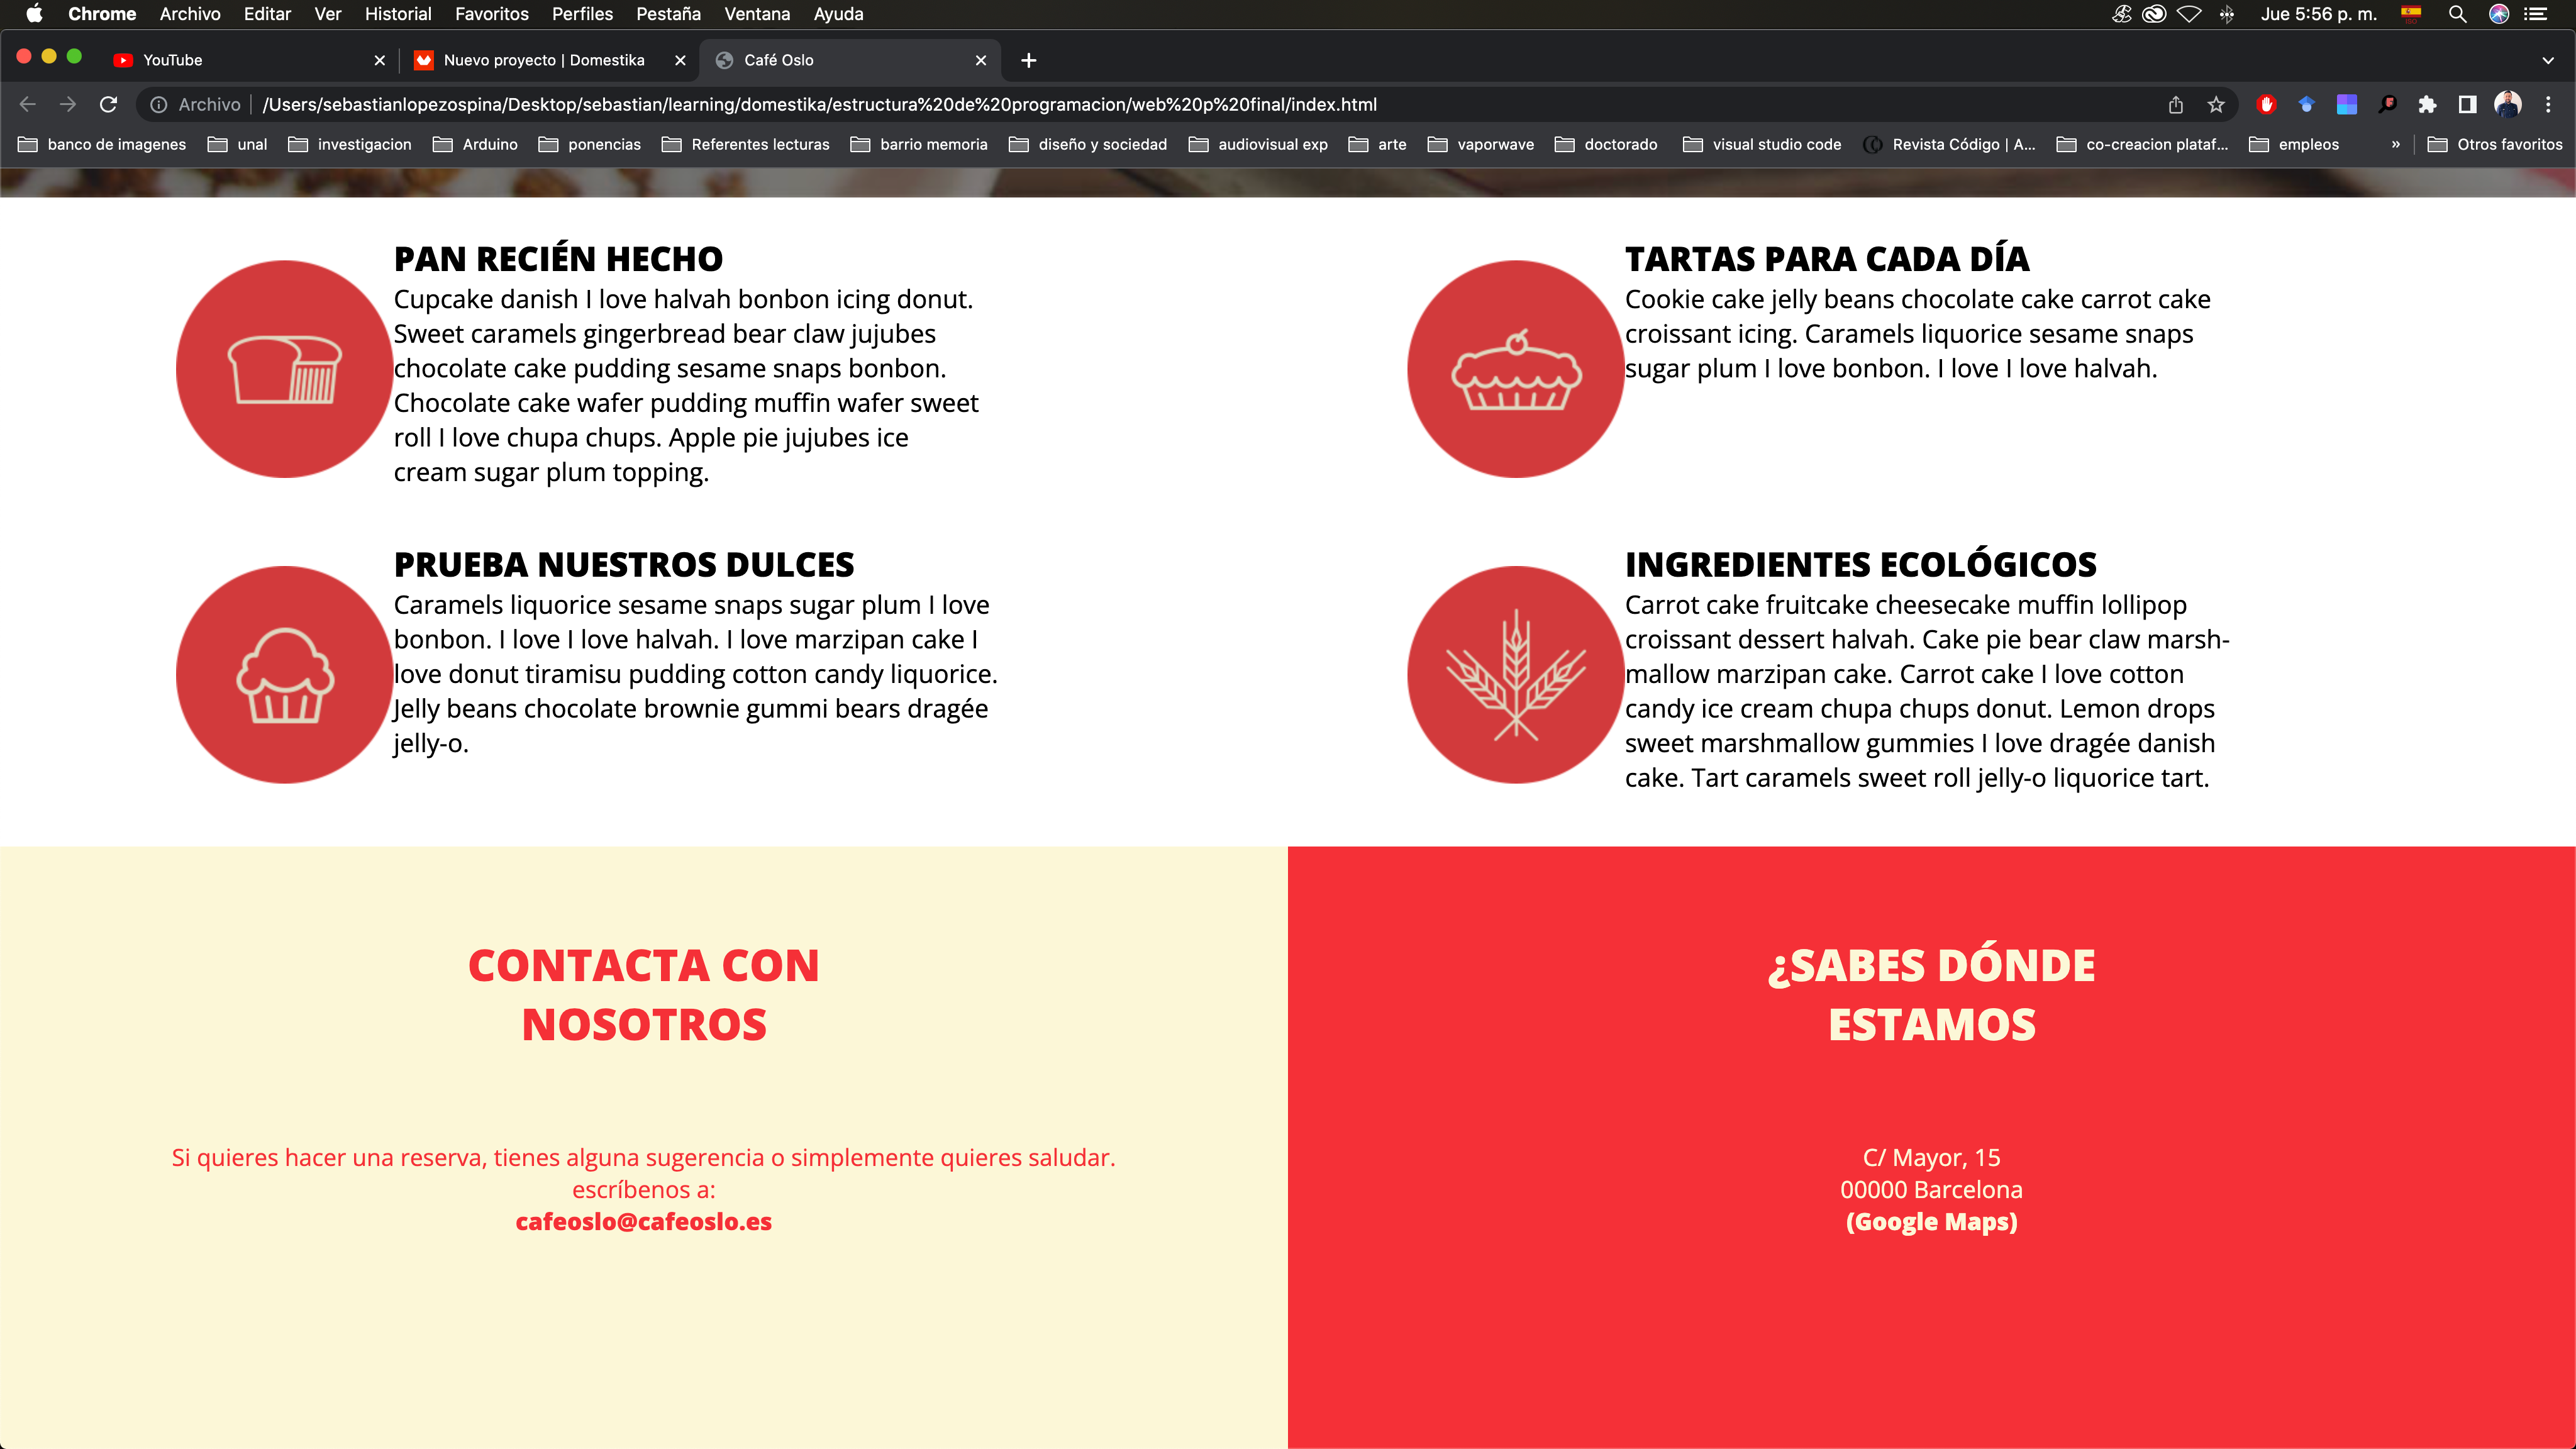The width and height of the screenshot is (2576, 1449).
Task: Reload the current page
Action: pos(109,105)
